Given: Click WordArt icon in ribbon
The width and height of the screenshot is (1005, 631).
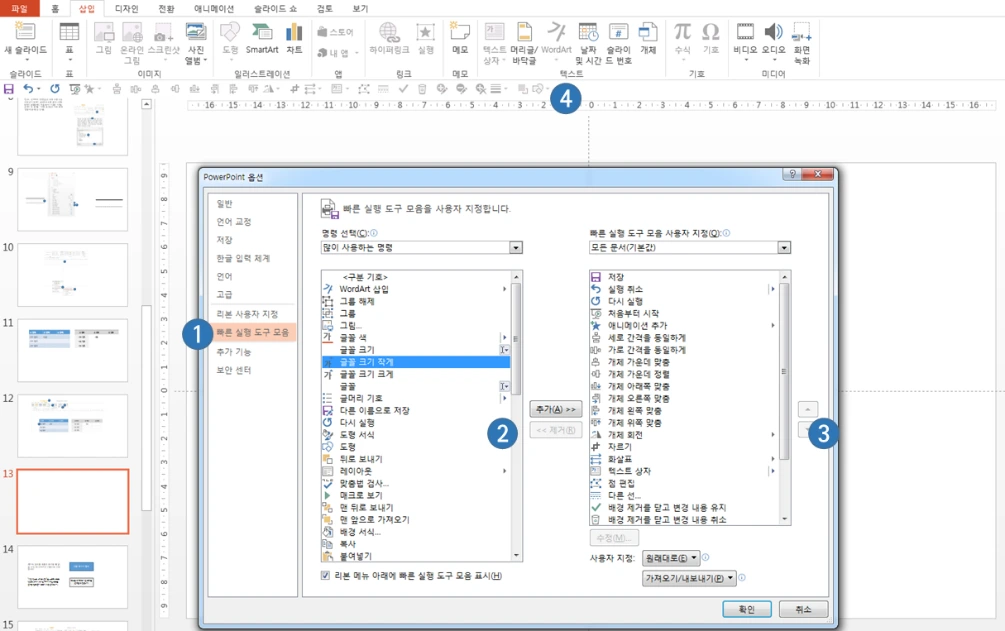Looking at the screenshot, I should 556,32.
